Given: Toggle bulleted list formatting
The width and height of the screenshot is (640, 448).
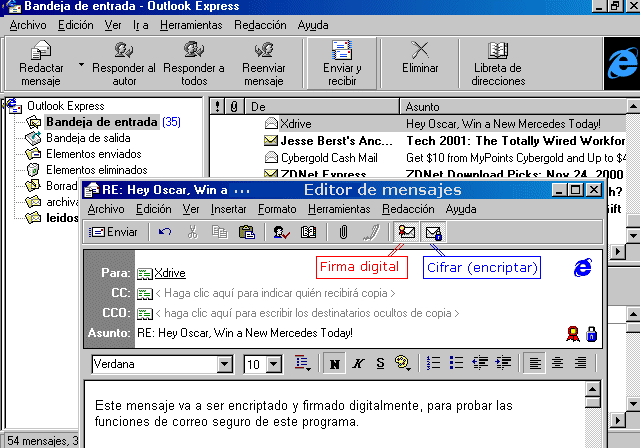Looking at the screenshot, I should coord(456,363).
